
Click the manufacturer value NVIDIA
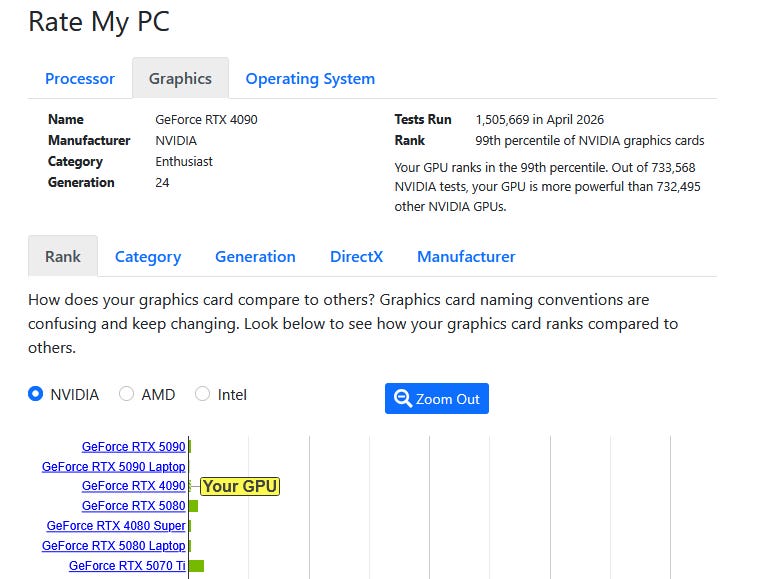(176, 140)
